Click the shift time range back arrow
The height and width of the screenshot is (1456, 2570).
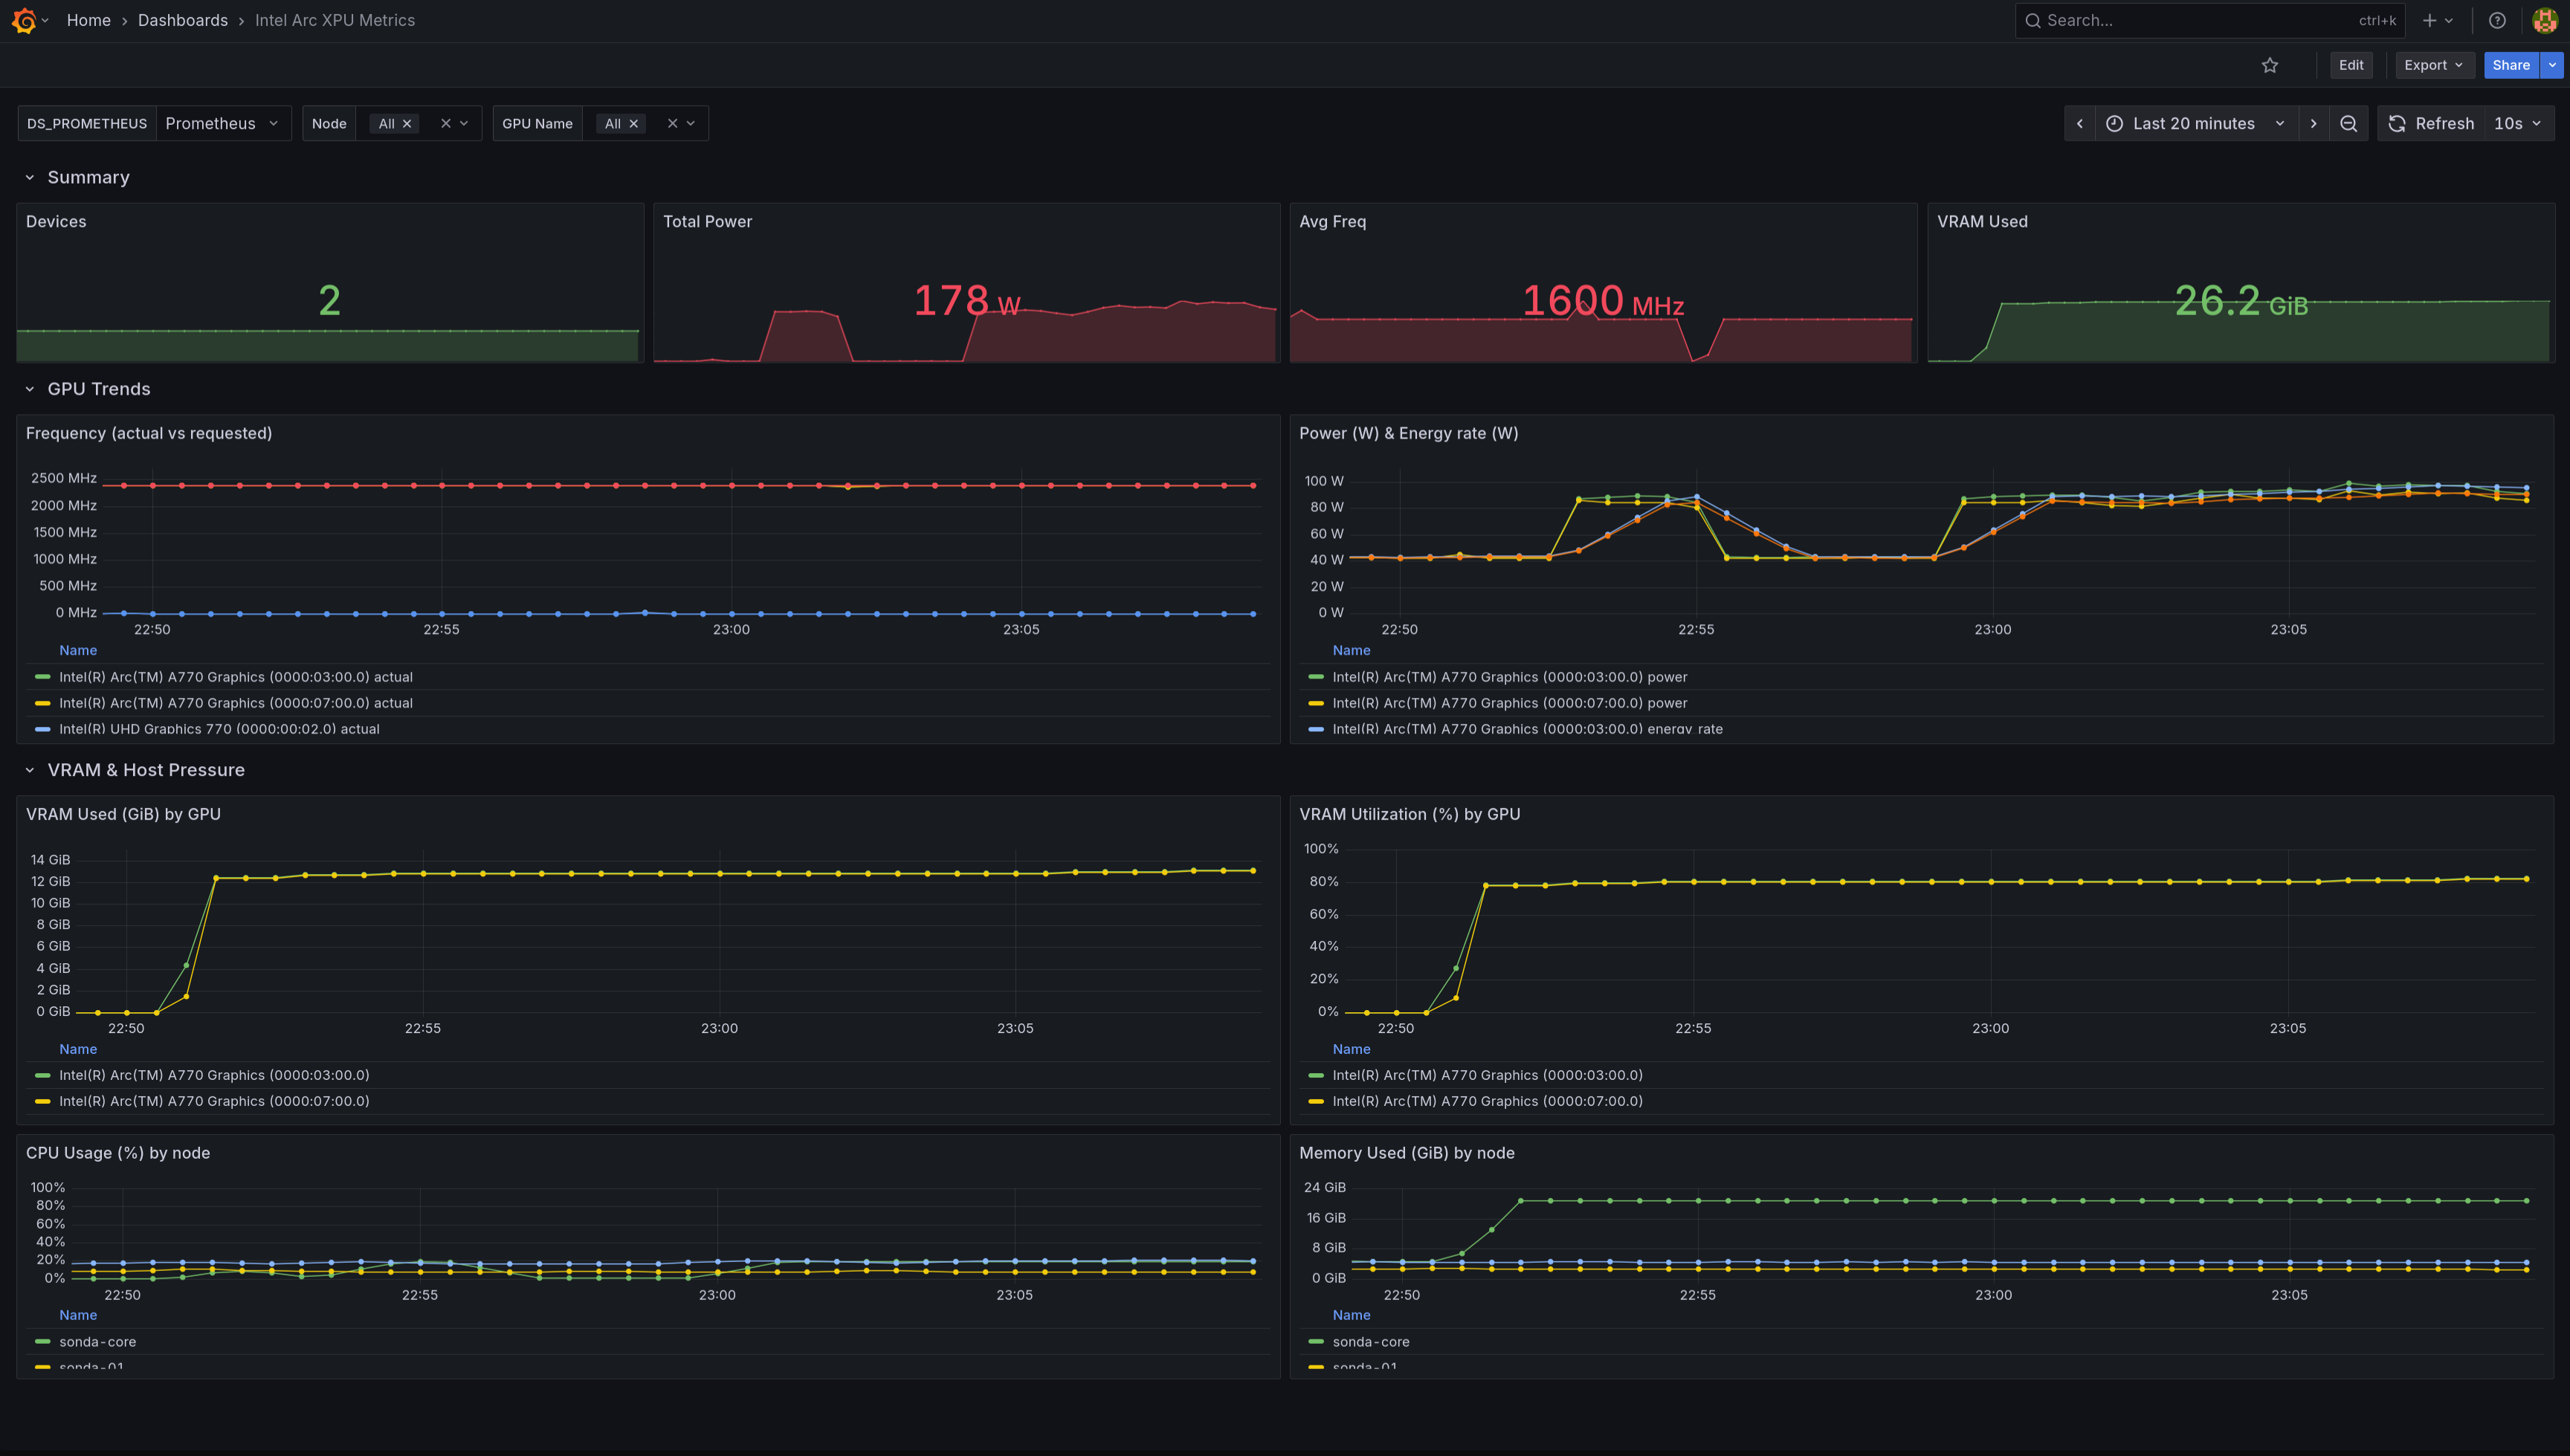(2080, 123)
